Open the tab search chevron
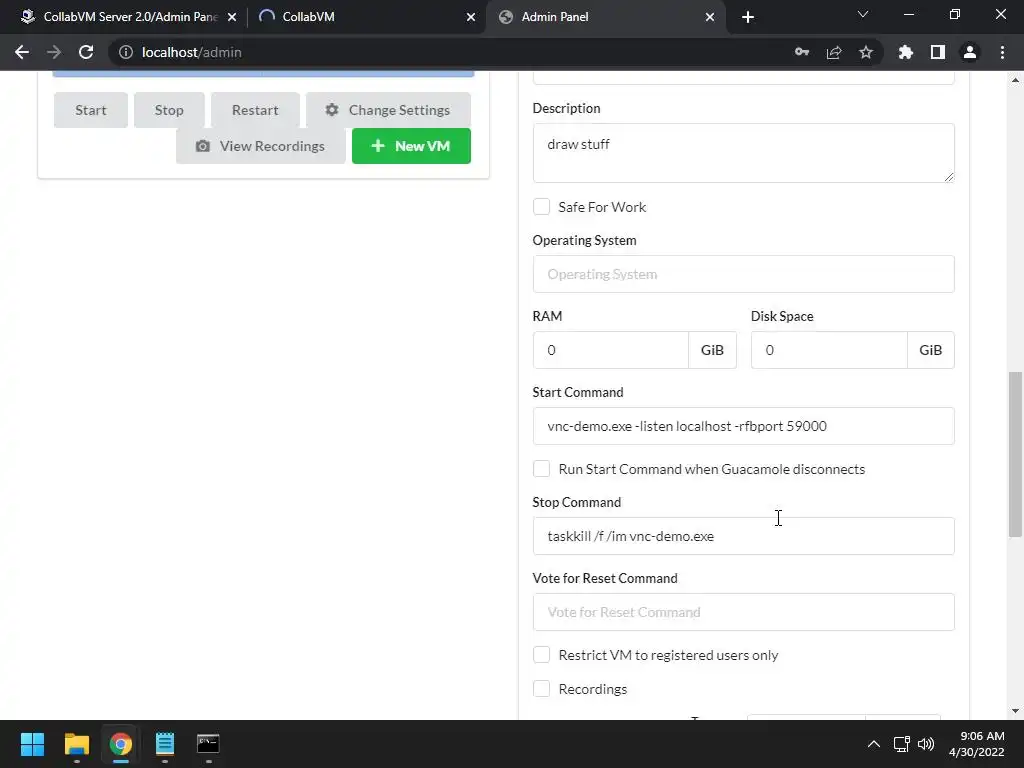This screenshot has width=1024, height=768. (863, 14)
